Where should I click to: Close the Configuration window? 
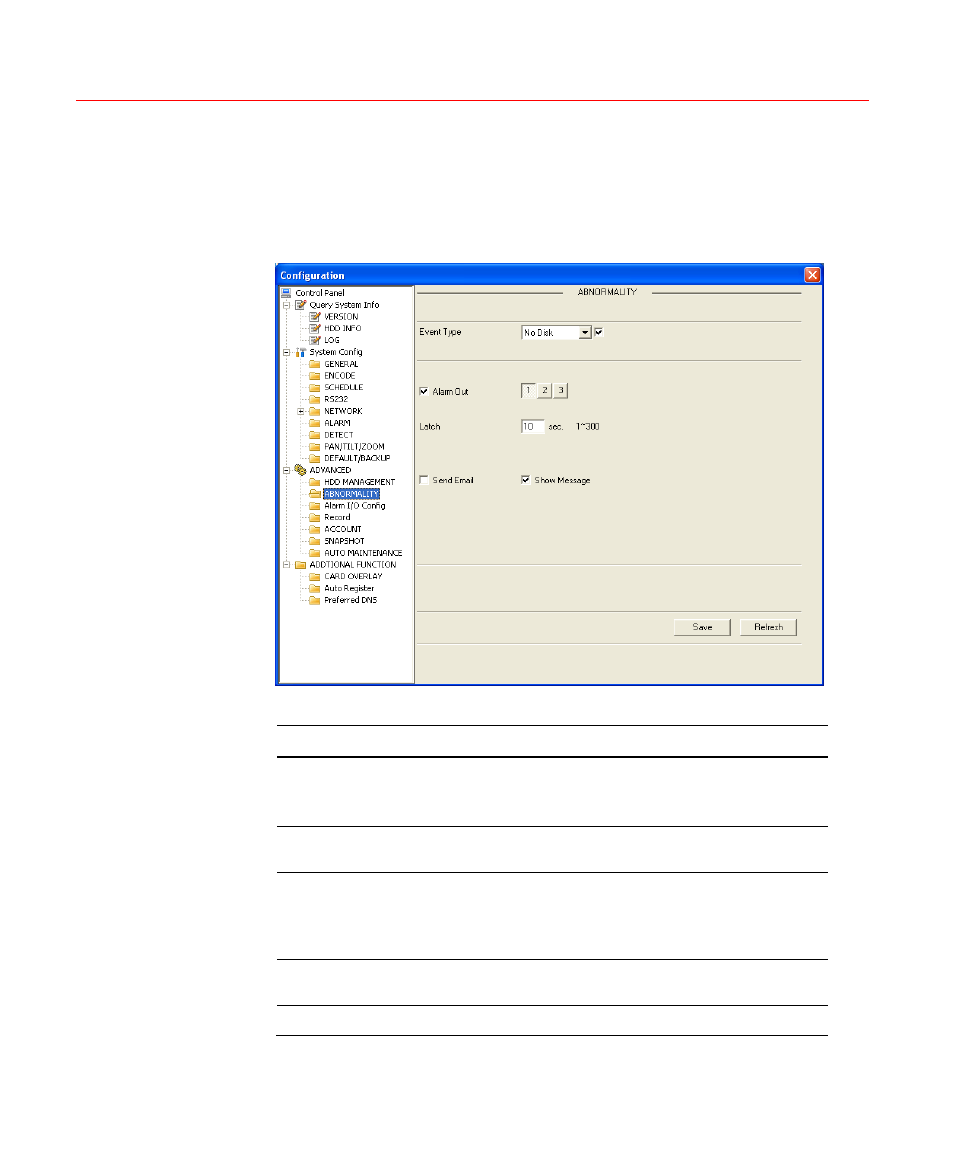point(812,274)
